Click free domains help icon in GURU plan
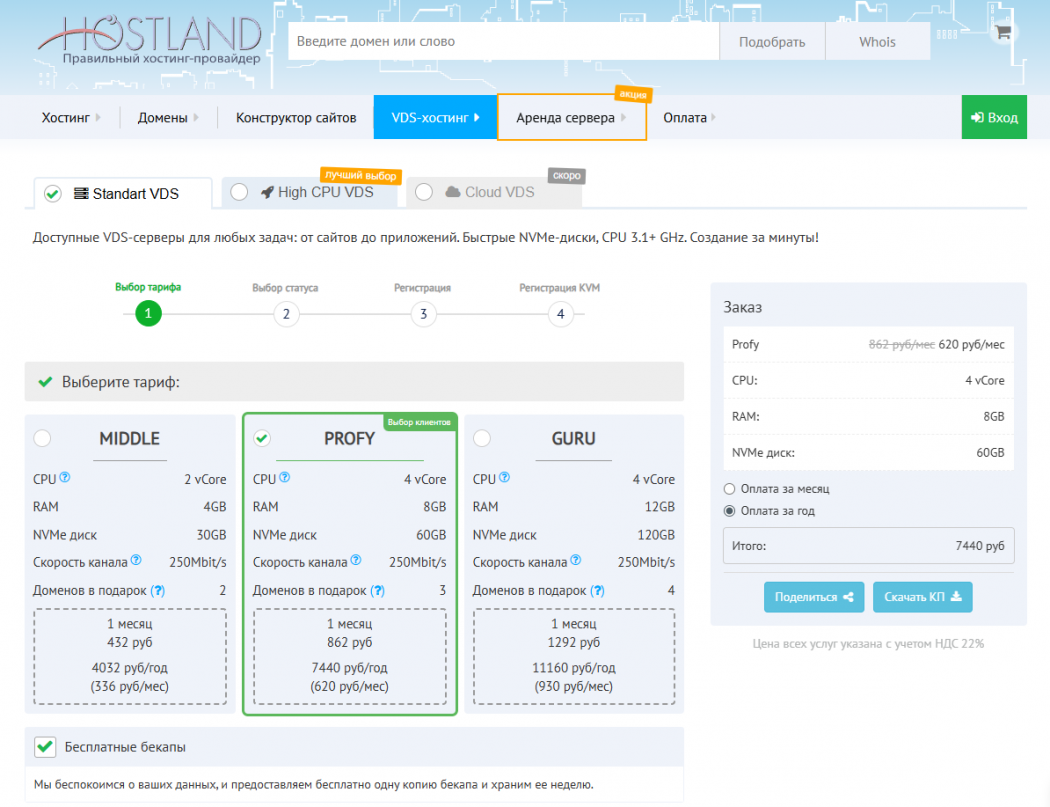Viewport: 1050px width, 807px height. point(597,591)
